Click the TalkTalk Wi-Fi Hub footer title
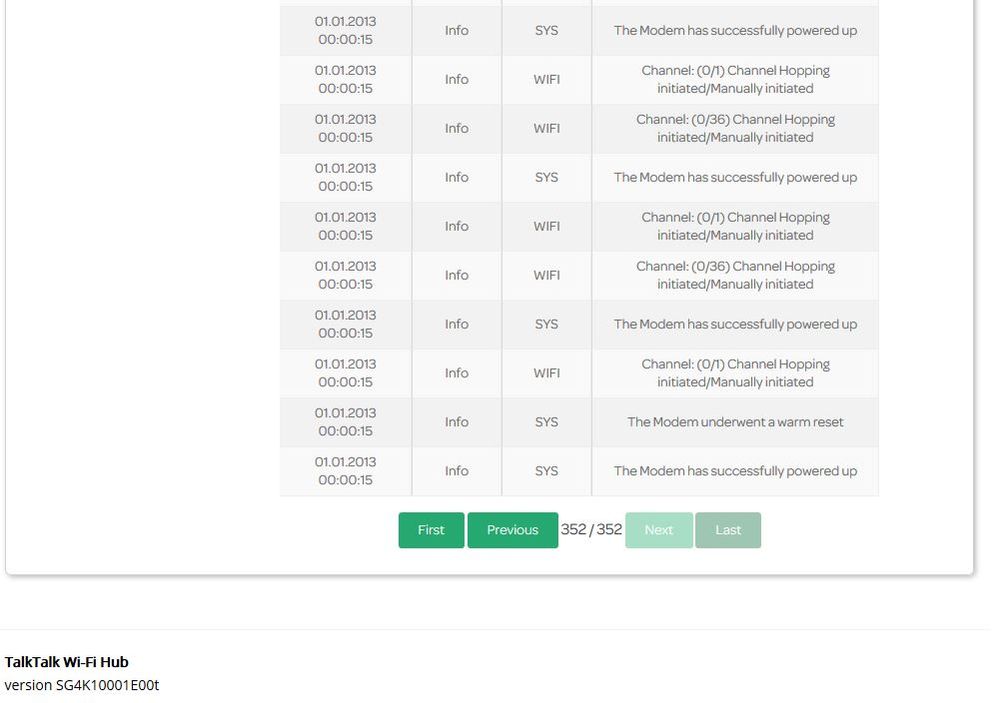 click(67, 662)
